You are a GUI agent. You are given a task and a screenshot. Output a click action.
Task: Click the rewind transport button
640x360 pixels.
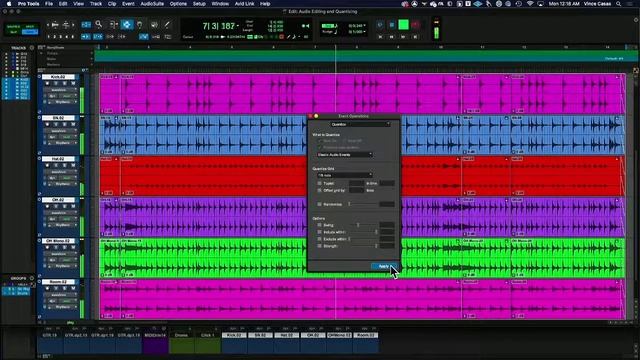pos(391,37)
